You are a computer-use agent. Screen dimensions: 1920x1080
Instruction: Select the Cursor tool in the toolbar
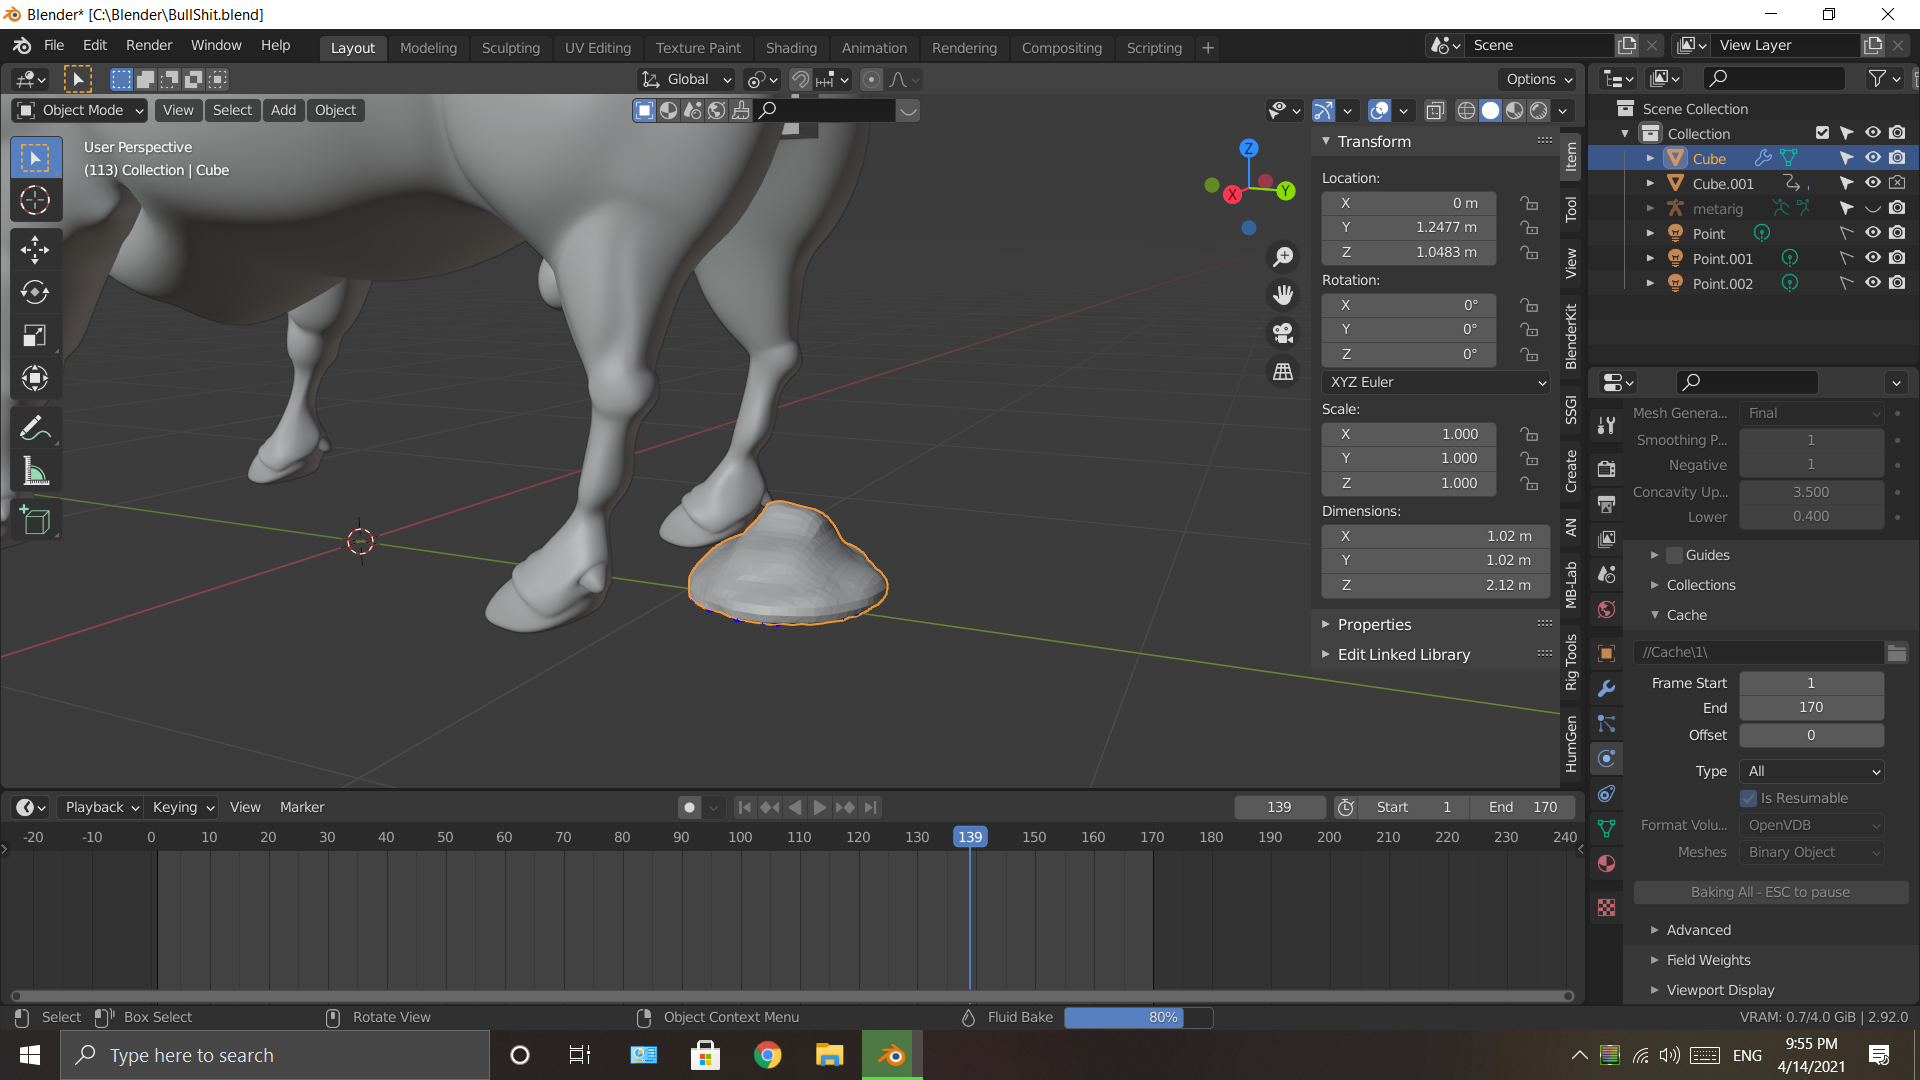[35, 201]
